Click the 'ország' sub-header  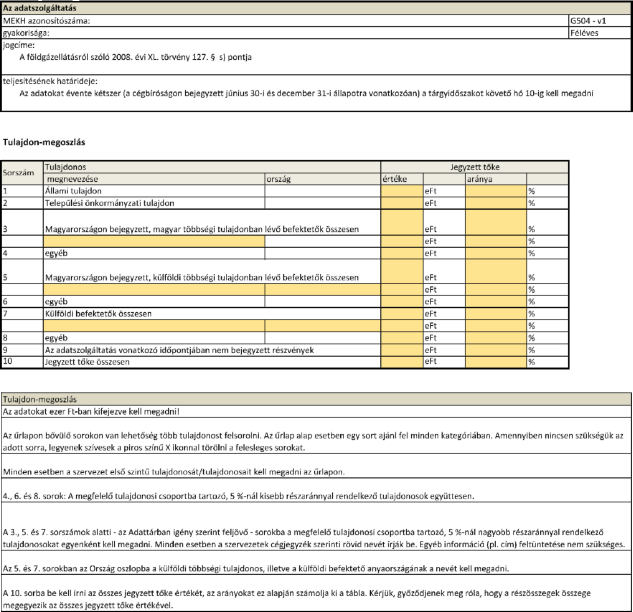click(x=323, y=179)
